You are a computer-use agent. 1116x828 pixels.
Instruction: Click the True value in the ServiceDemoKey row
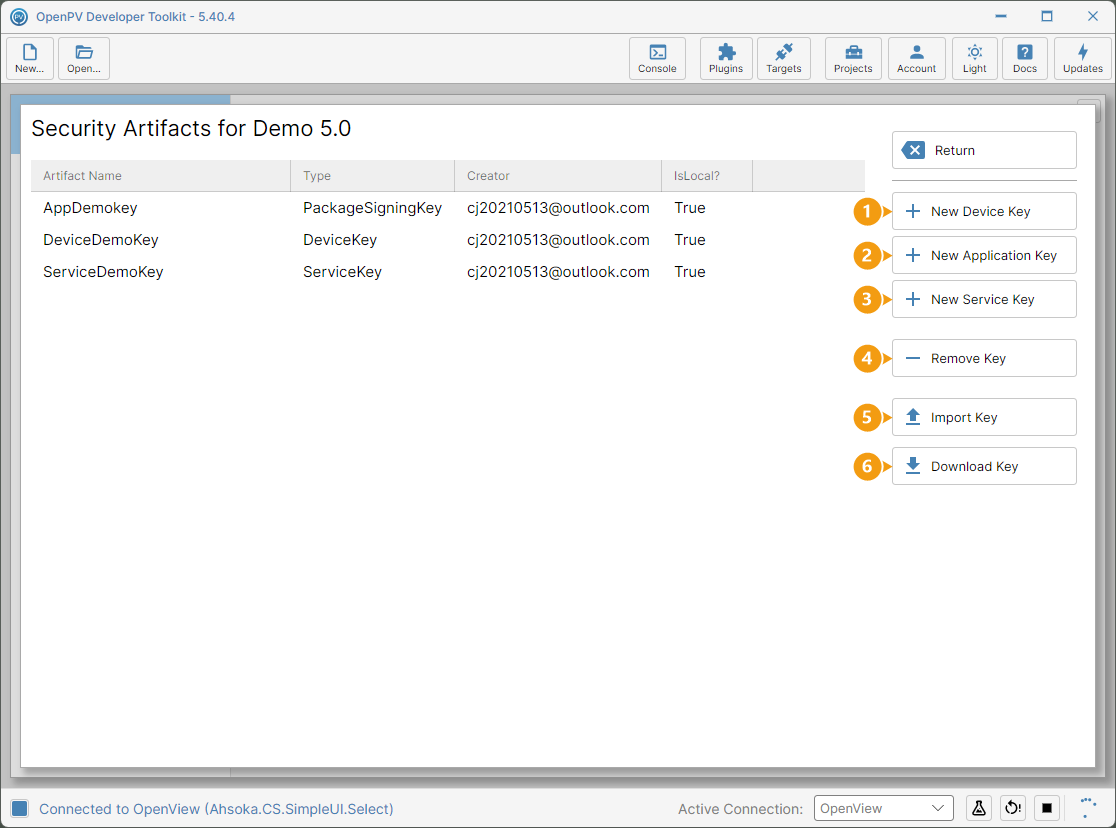point(690,272)
